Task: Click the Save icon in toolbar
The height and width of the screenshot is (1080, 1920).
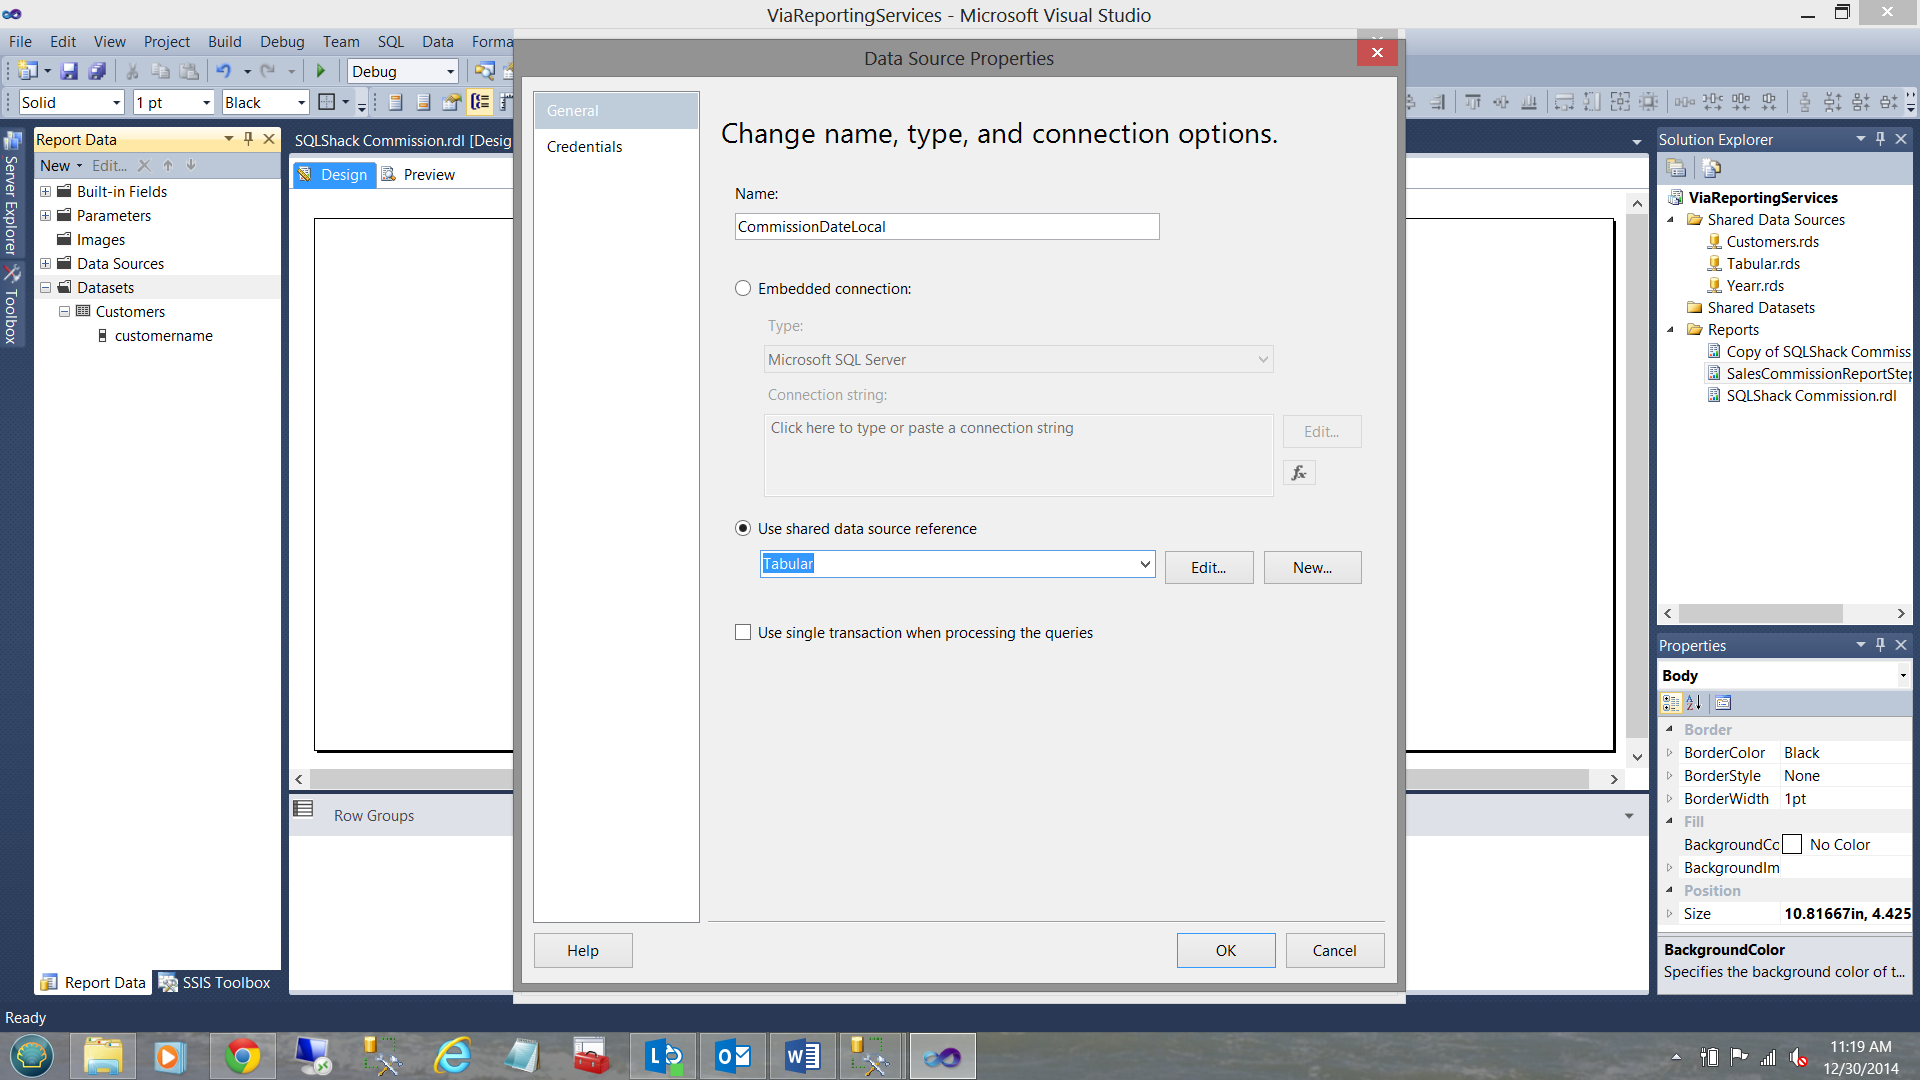Action: [69, 71]
